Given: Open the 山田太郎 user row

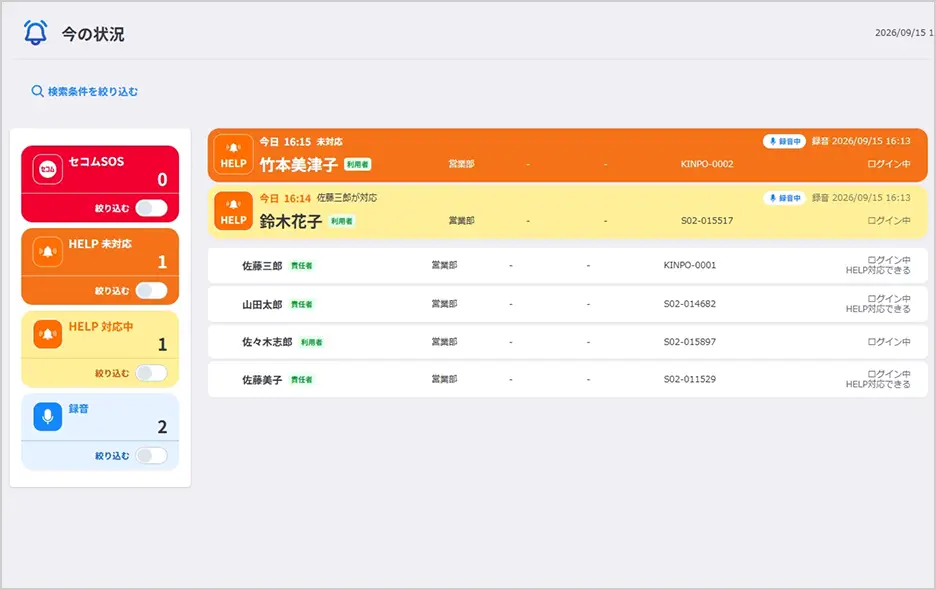Looking at the screenshot, I should click(x=568, y=304).
